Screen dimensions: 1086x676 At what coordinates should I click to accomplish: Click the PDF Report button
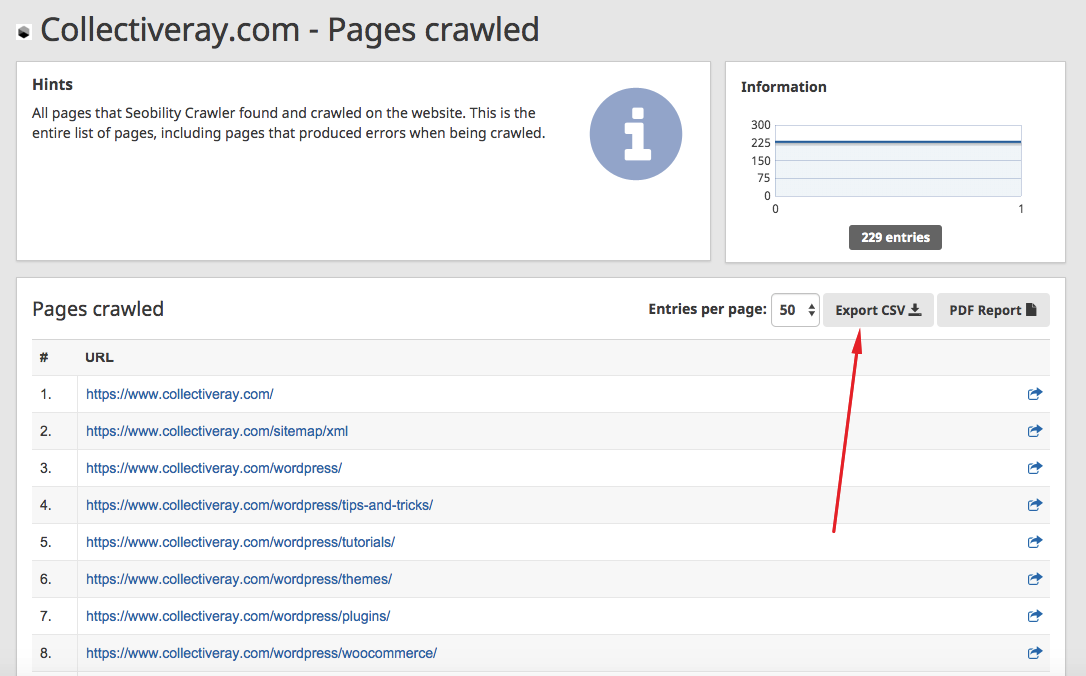coord(993,310)
